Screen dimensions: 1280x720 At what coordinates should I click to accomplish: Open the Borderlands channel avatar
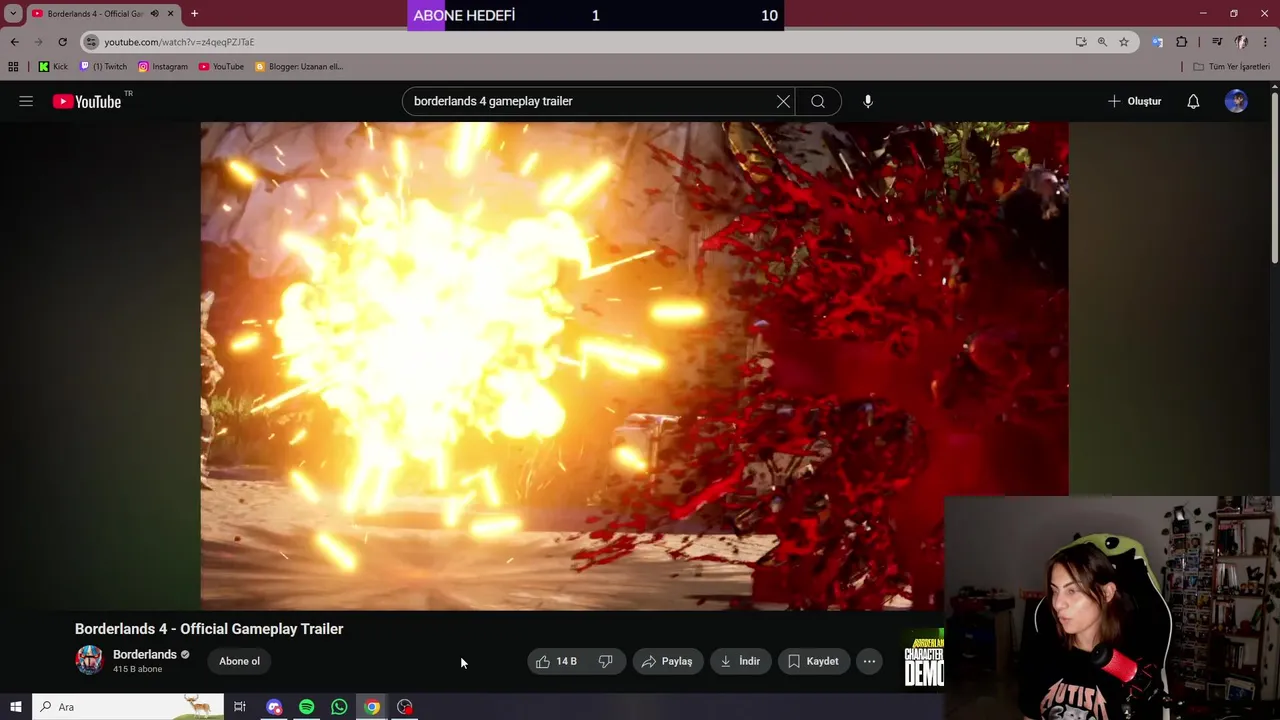click(89, 660)
